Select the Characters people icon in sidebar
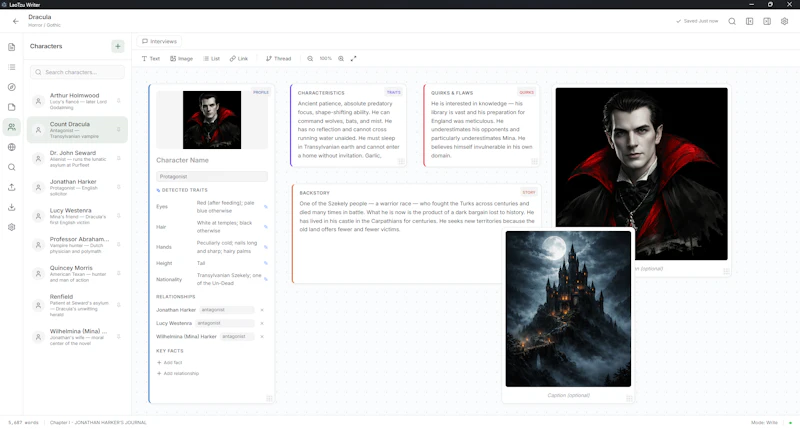800x430 pixels. (x=12, y=127)
